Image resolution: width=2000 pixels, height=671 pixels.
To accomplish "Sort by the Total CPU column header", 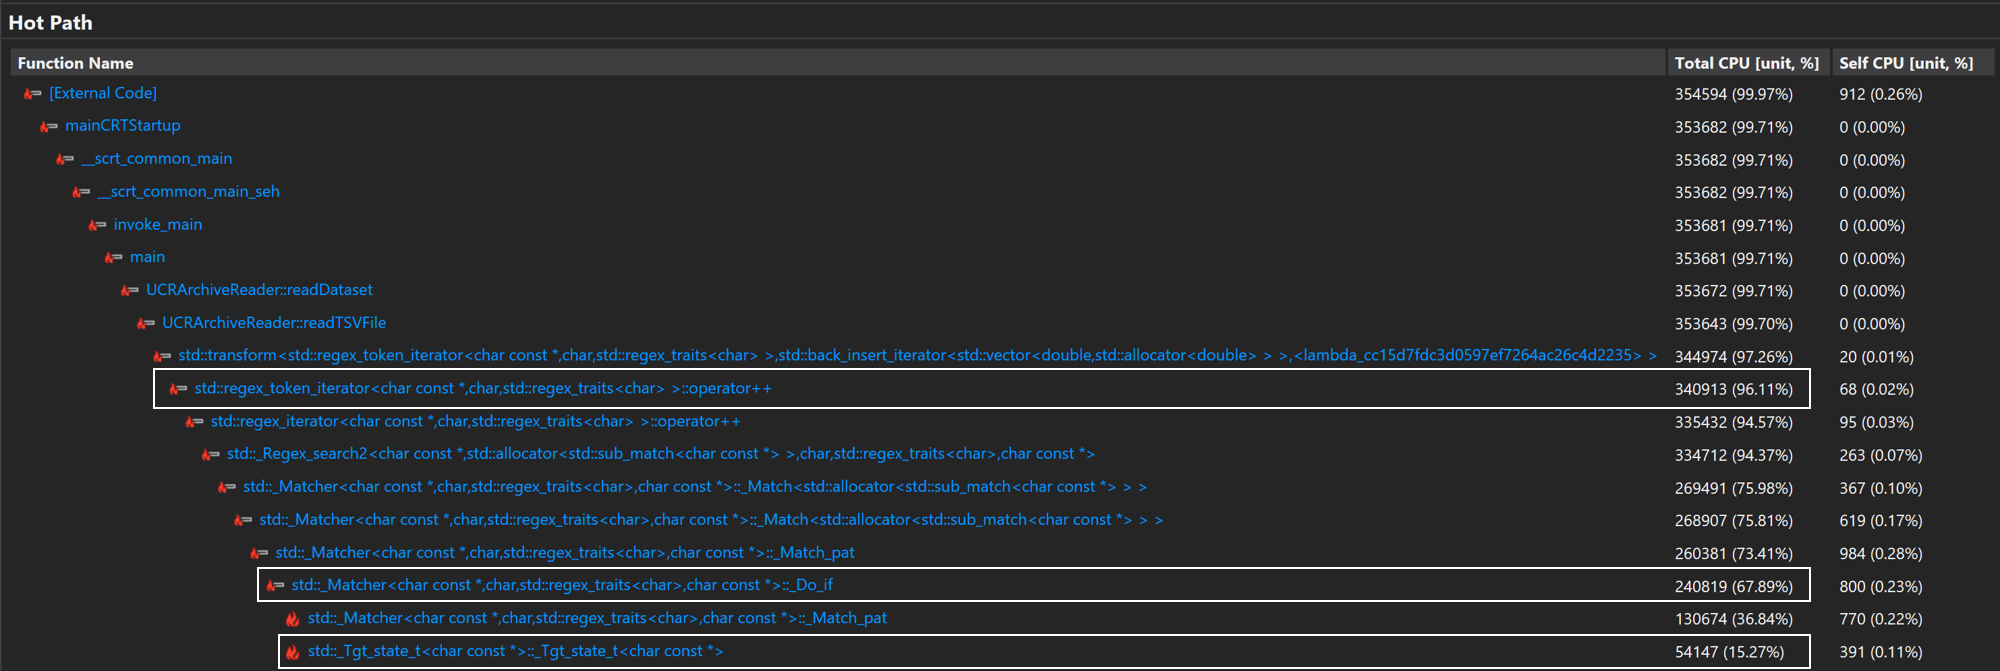I will [1746, 63].
